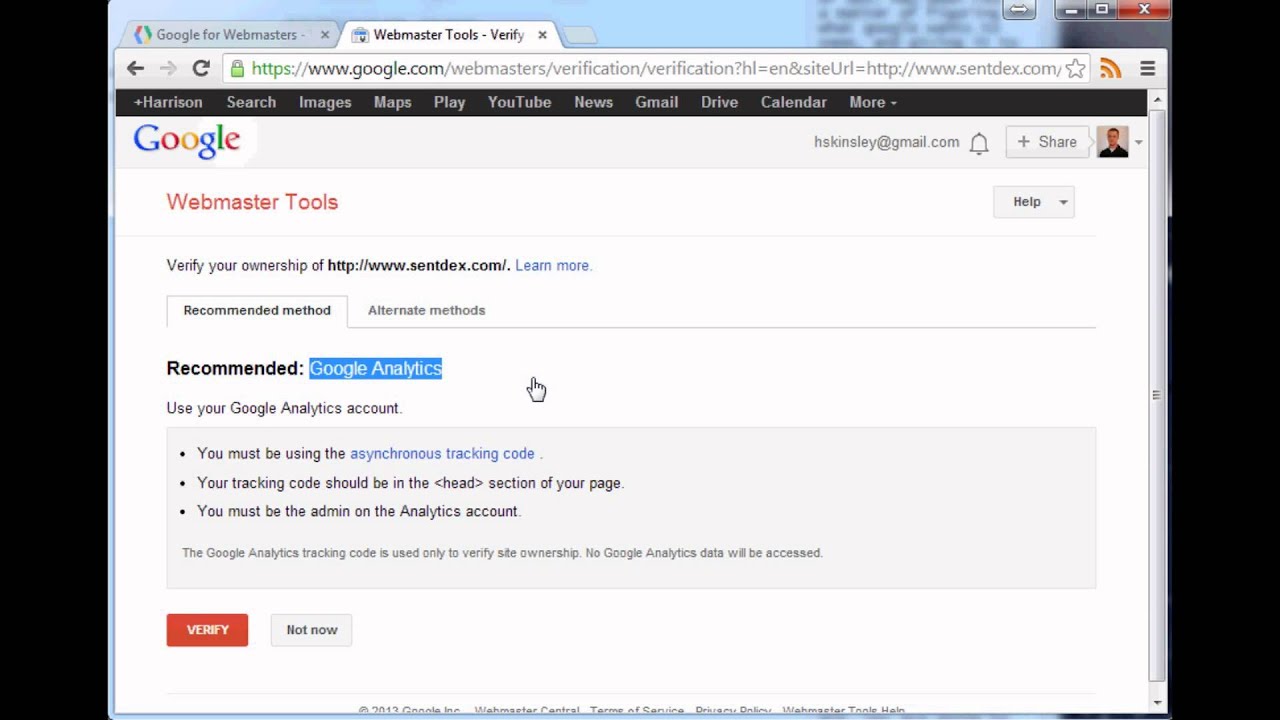Expand the More menu in Google bar
Screen dimensions: 1280x720
[872, 102]
